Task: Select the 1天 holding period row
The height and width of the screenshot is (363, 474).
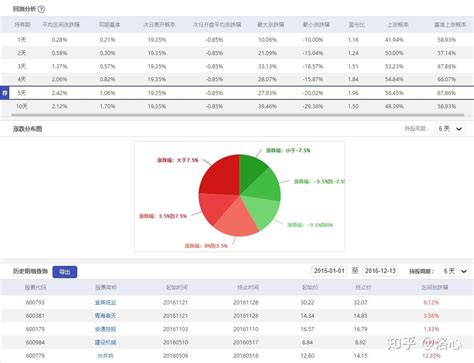Action: 237,40
